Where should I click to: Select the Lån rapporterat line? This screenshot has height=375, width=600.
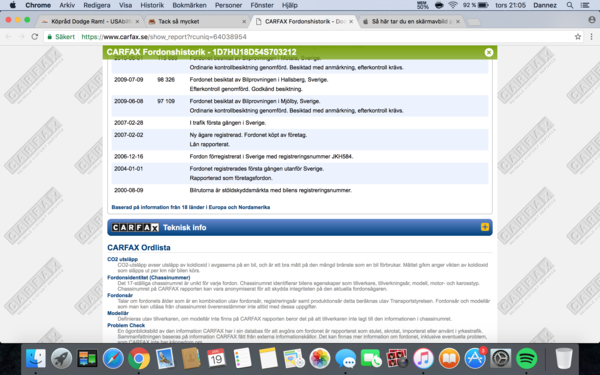pos(209,144)
